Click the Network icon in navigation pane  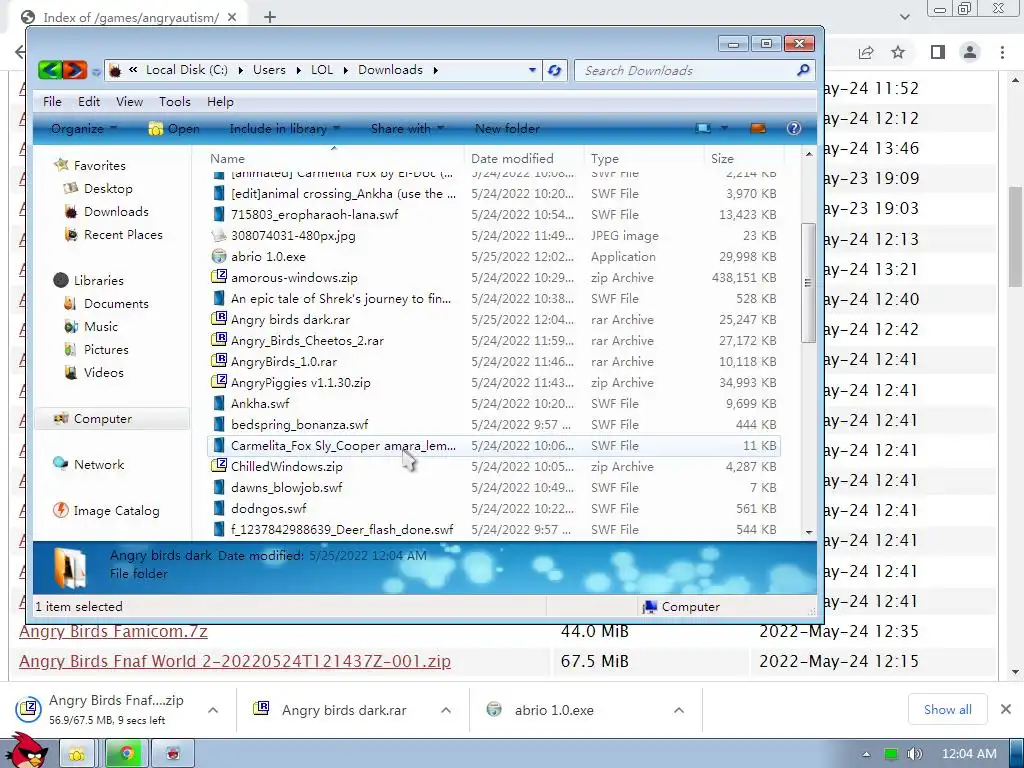point(61,464)
